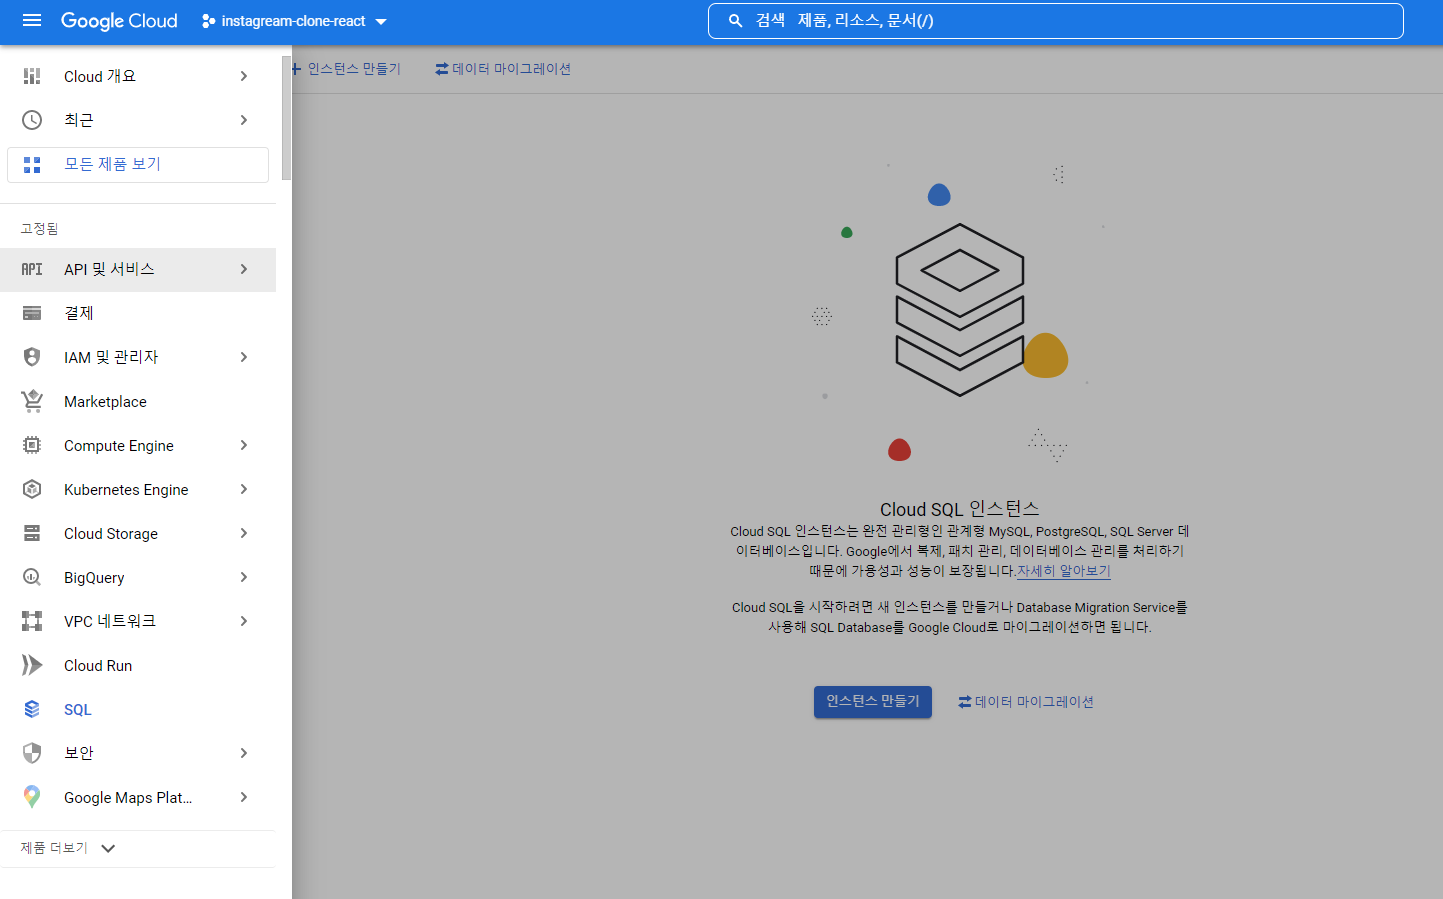Open the hamburger navigation menu

tap(32, 20)
